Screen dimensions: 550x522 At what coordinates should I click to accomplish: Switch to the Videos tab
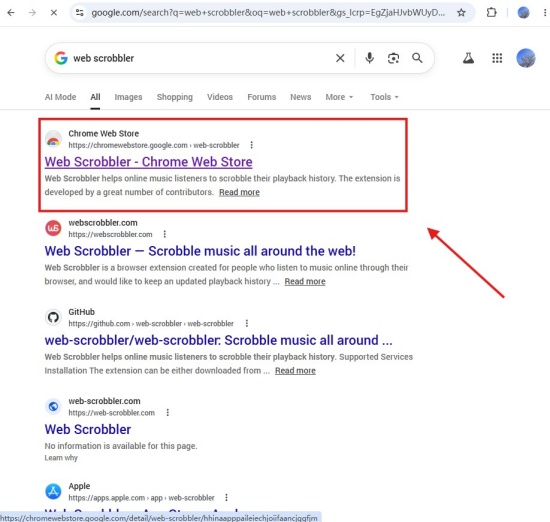tap(220, 97)
